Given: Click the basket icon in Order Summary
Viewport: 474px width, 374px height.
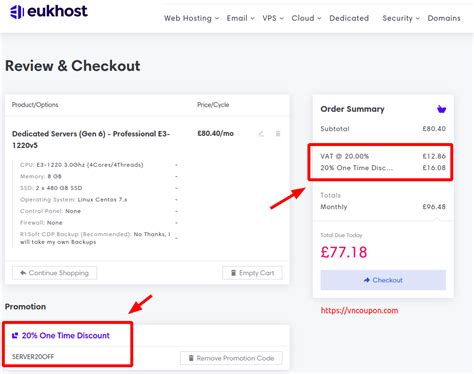Looking at the screenshot, I should (441, 109).
